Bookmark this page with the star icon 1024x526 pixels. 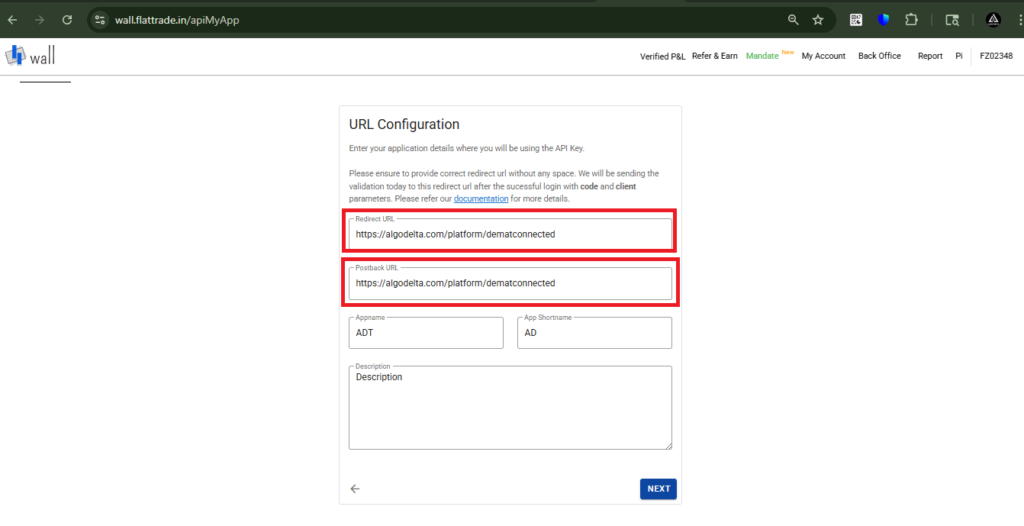tap(818, 19)
